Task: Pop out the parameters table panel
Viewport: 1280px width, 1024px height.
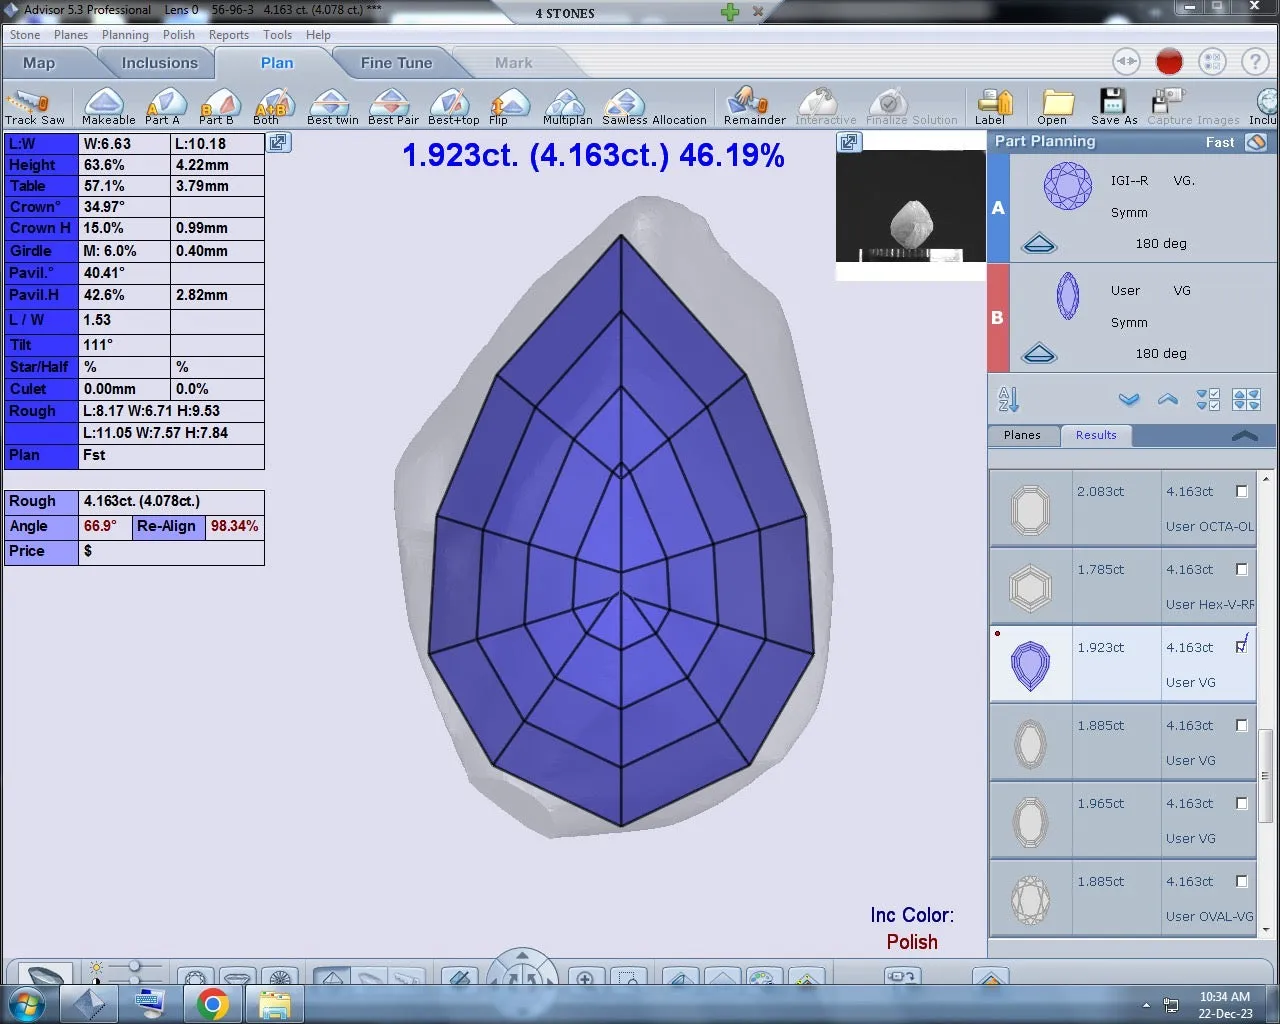Action: tap(278, 142)
